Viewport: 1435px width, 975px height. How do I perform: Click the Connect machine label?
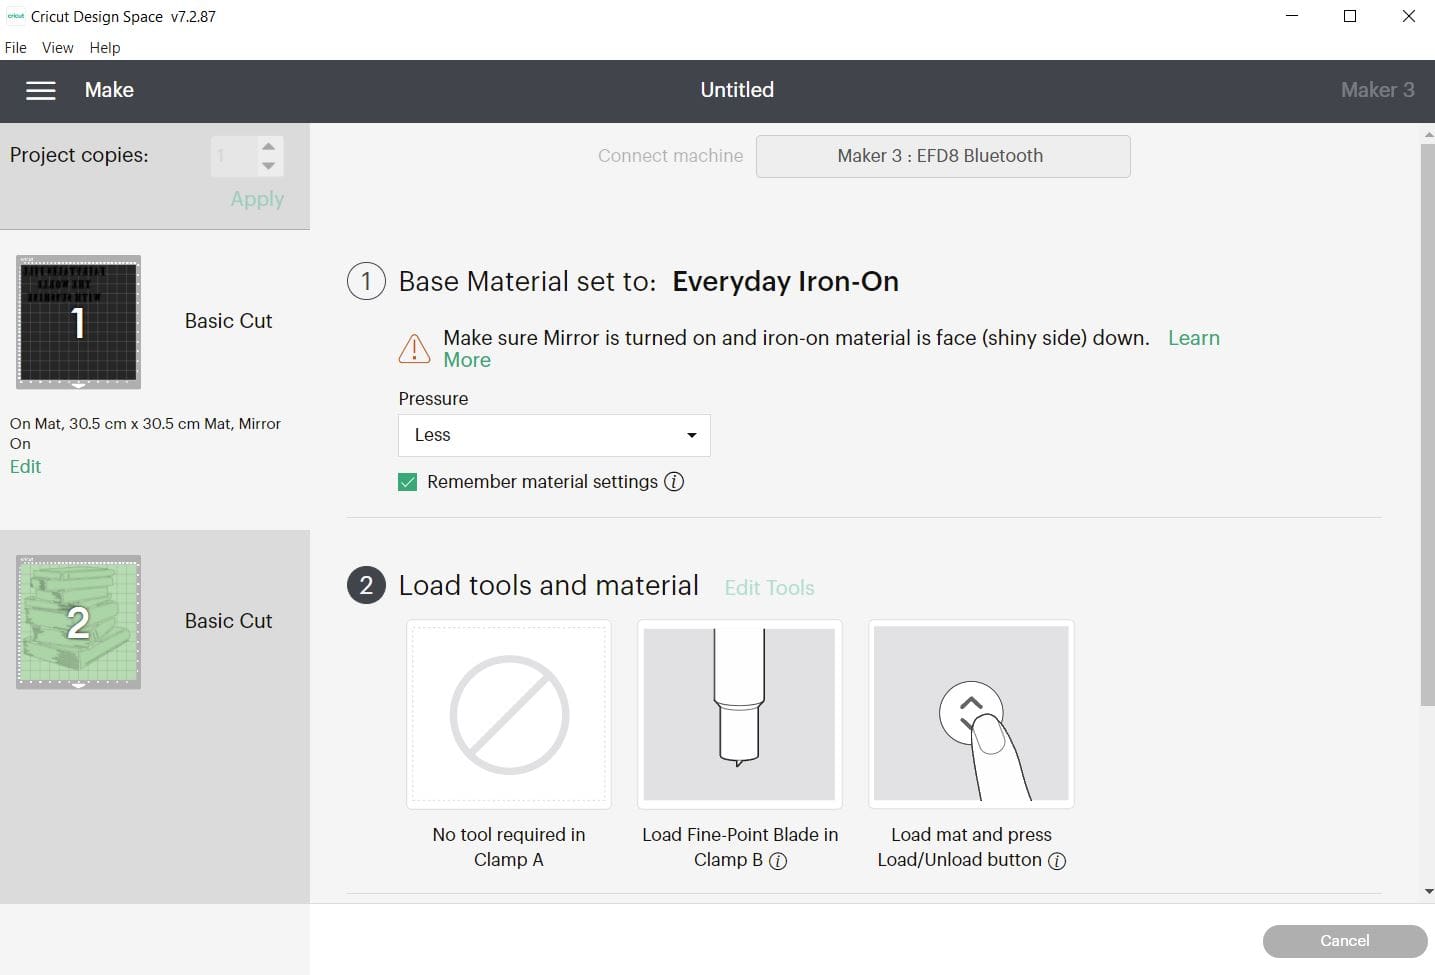pyautogui.click(x=670, y=156)
